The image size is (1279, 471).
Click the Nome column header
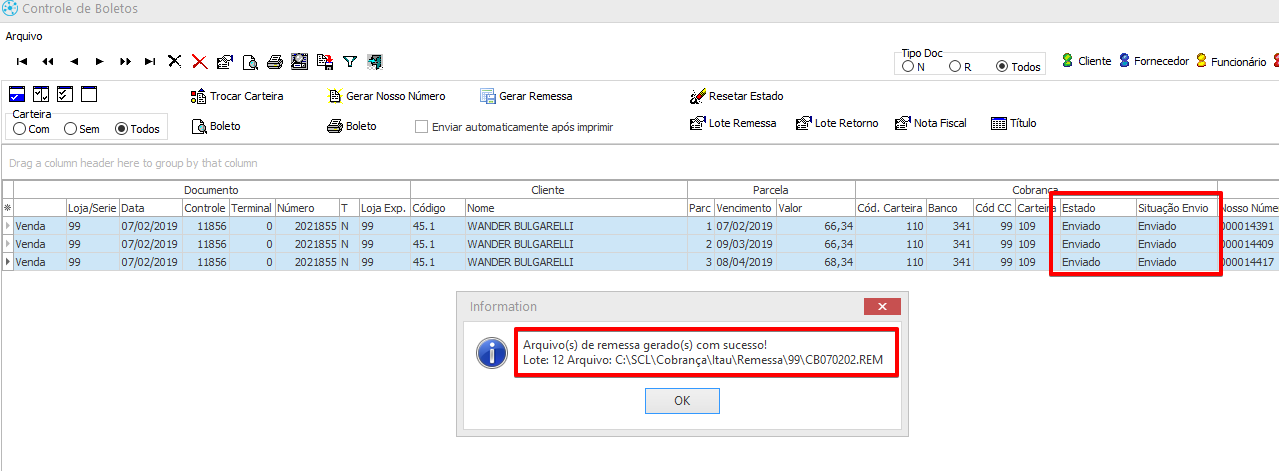[576, 208]
